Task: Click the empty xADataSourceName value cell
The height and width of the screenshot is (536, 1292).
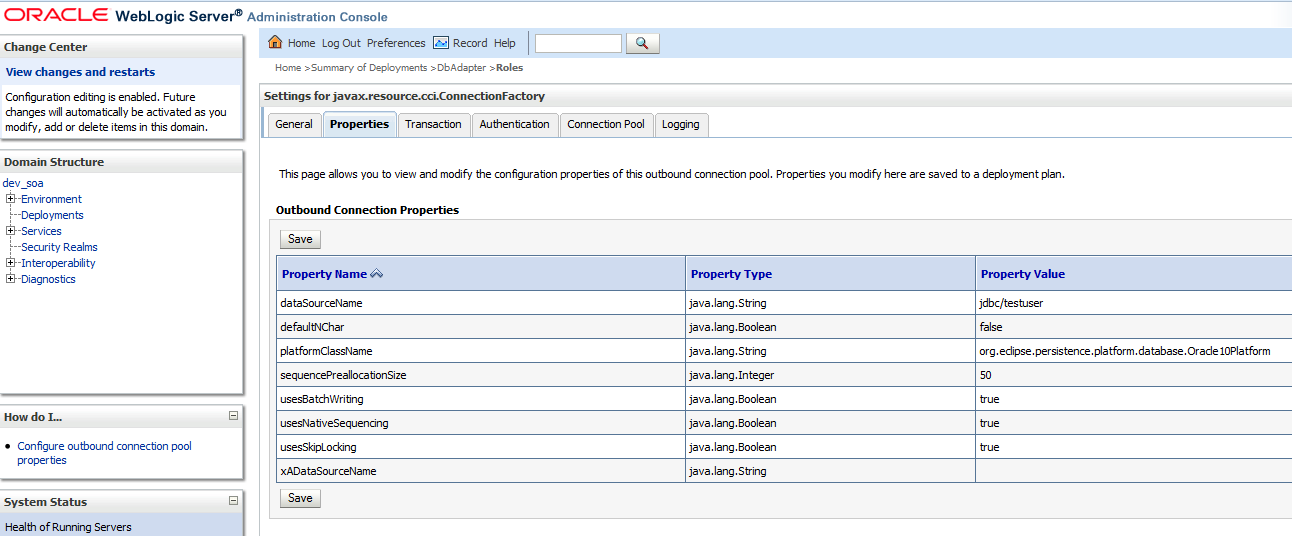Action: click(x=1133, y=471)
